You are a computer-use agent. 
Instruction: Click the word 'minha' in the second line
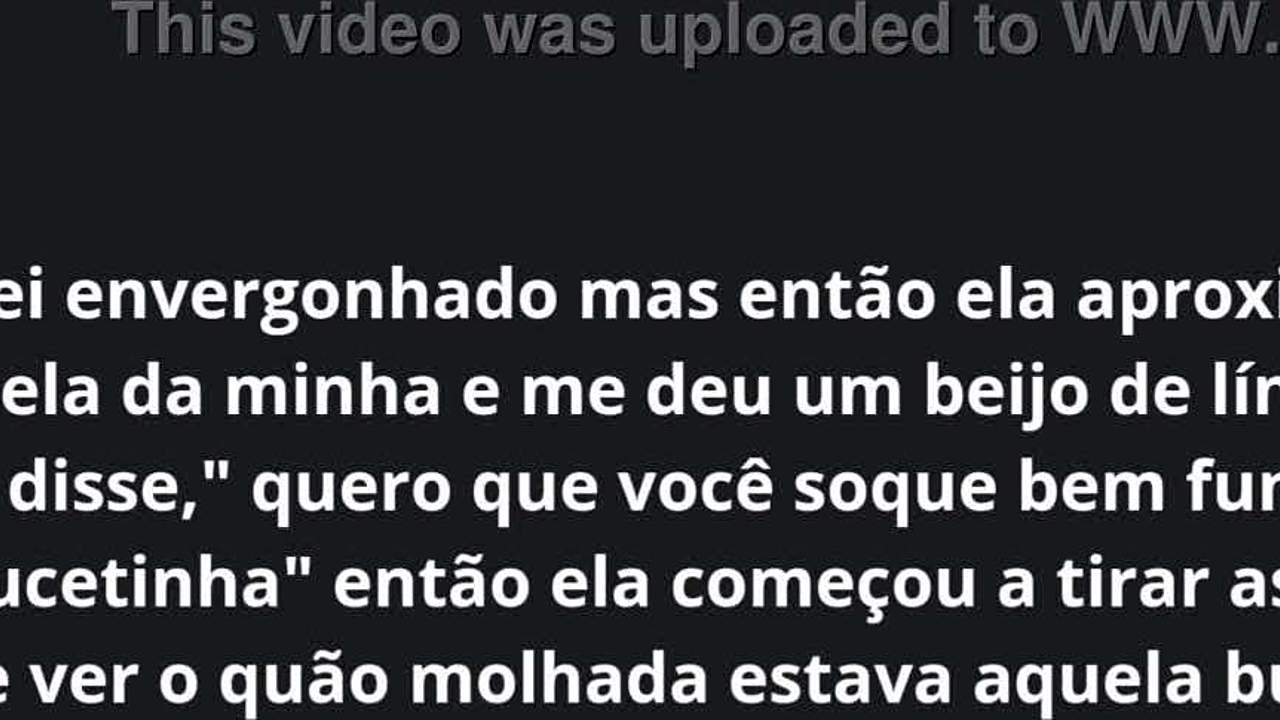click(331, 391)
